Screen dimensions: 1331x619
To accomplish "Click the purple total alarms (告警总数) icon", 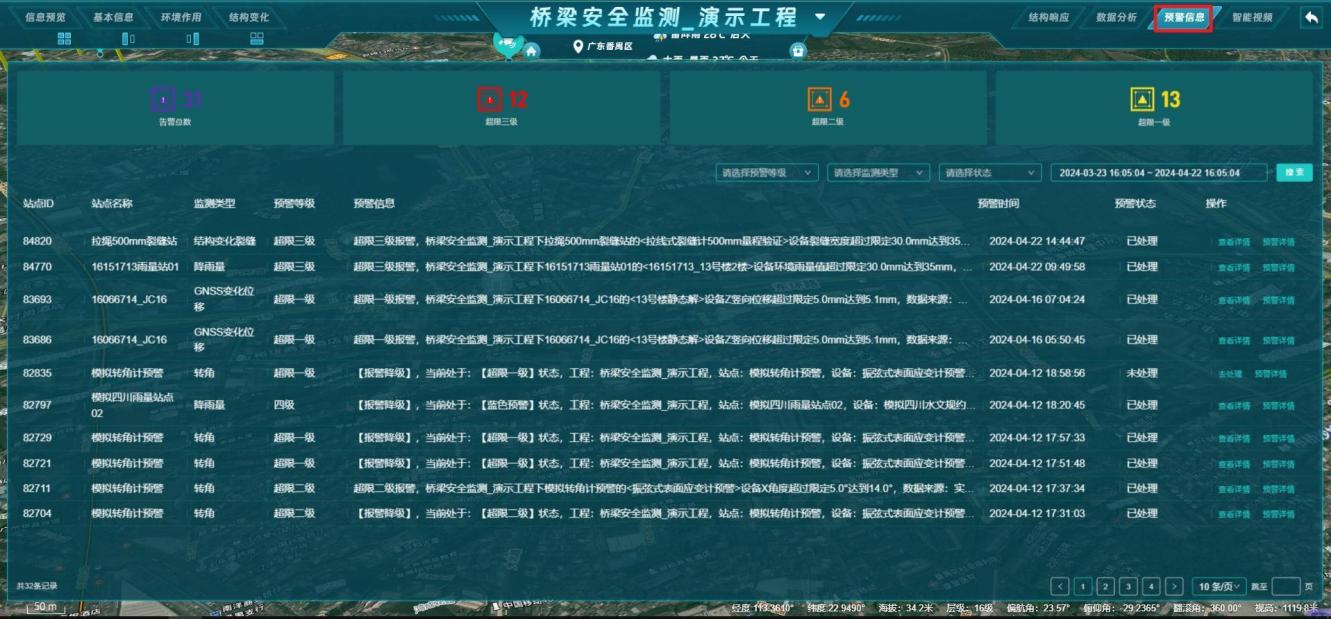I will click(162, 99).
